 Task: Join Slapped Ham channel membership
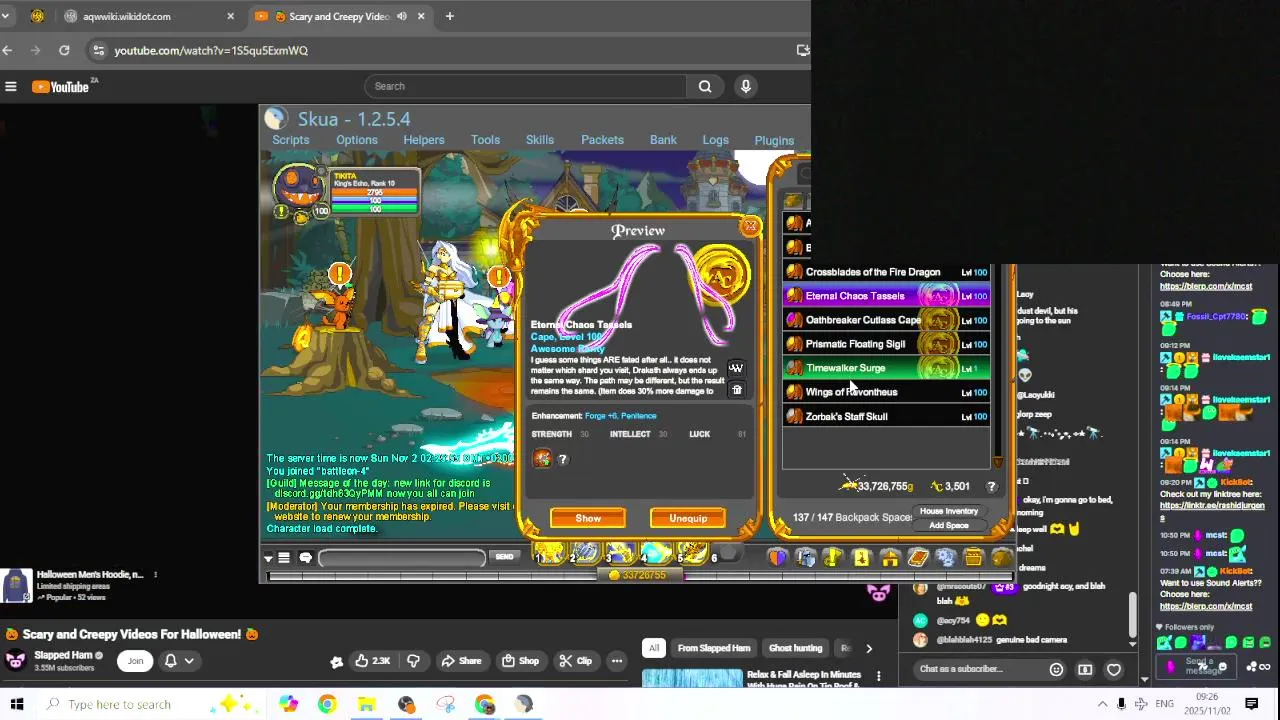(135, 661)
